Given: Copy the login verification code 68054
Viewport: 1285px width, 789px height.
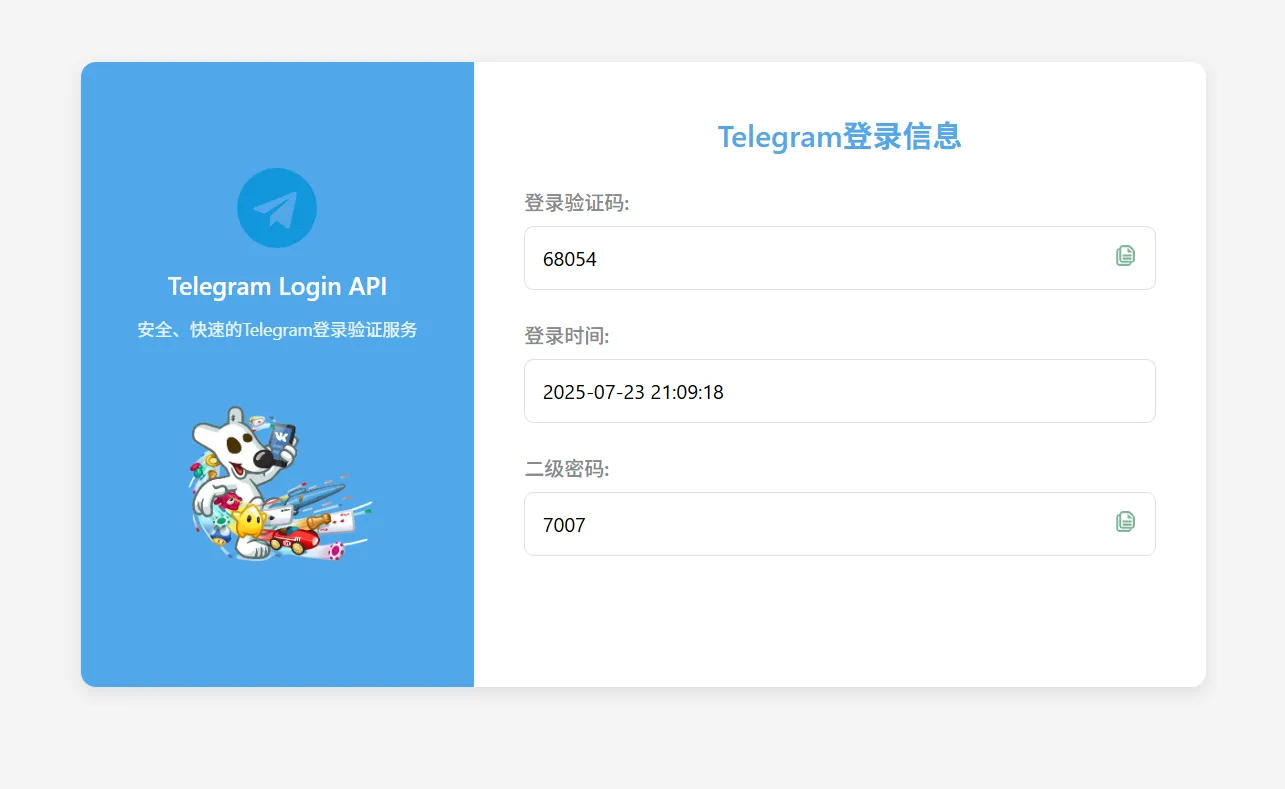Looking at the screenshot, I should pyautogui.click(x=1125, y=256).
